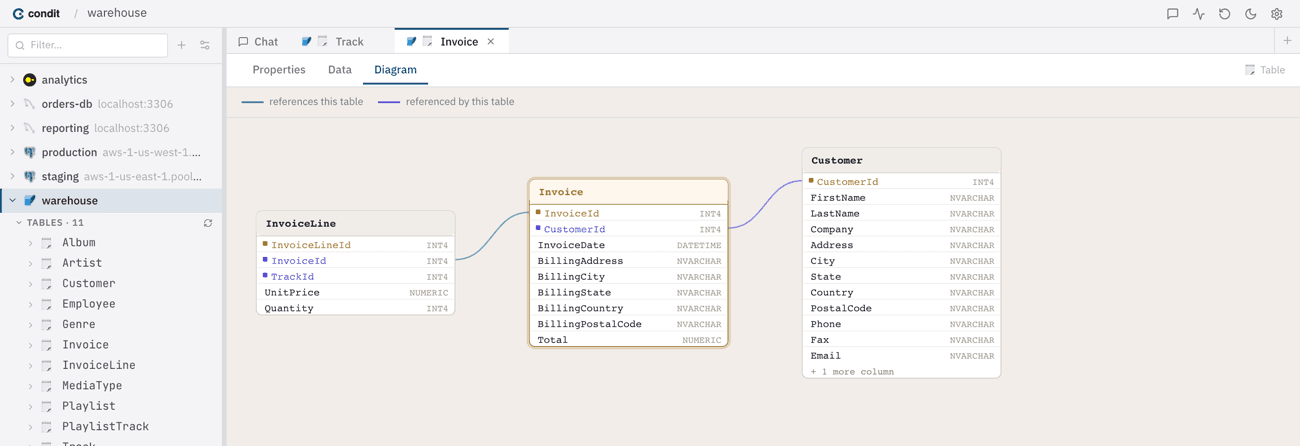
Task: Switch to the Chat tab
Action: click(258, 42)
